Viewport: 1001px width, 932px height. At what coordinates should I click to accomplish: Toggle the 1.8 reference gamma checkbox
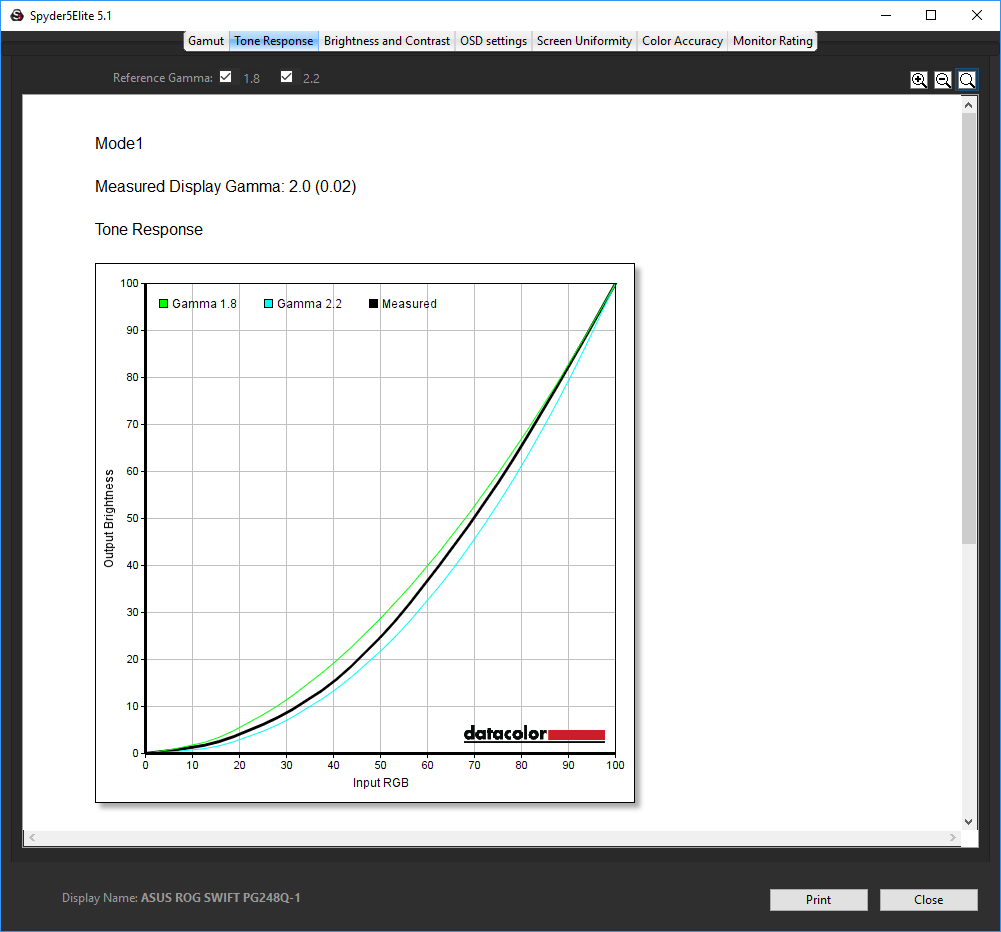pyautogui.click(x=225, y=77)
